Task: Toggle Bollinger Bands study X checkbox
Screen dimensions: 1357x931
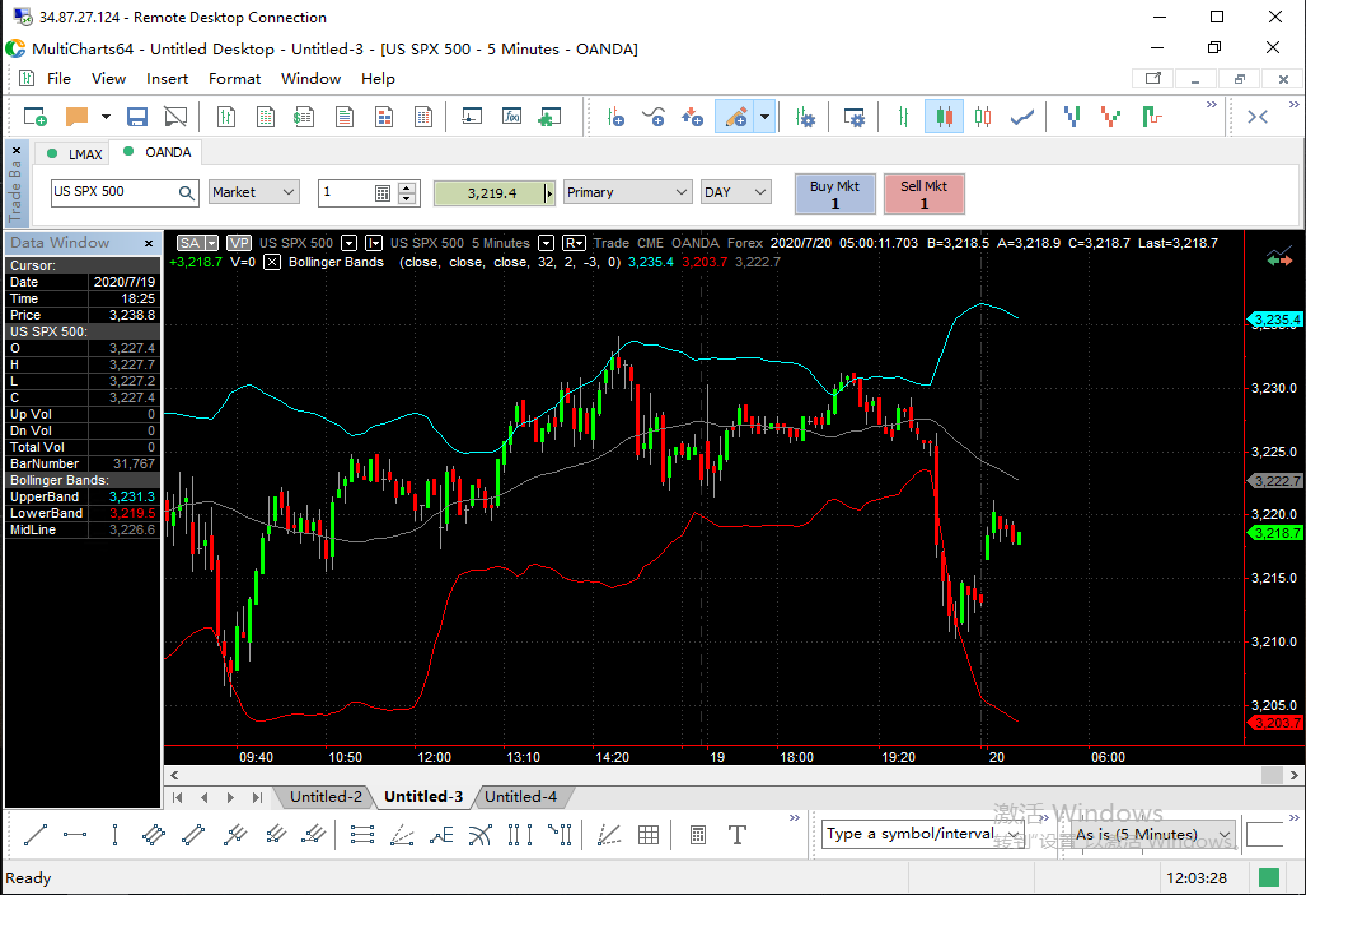Action: click(x=272, y=262)
